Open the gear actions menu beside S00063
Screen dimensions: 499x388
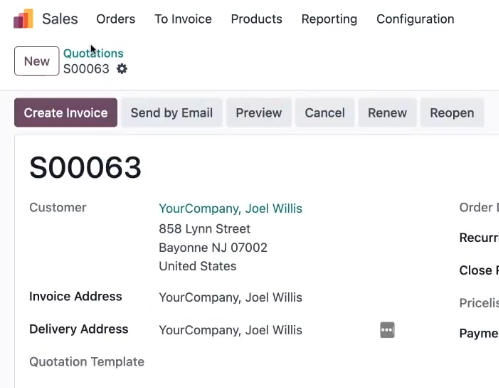click(x=122, y=69)
